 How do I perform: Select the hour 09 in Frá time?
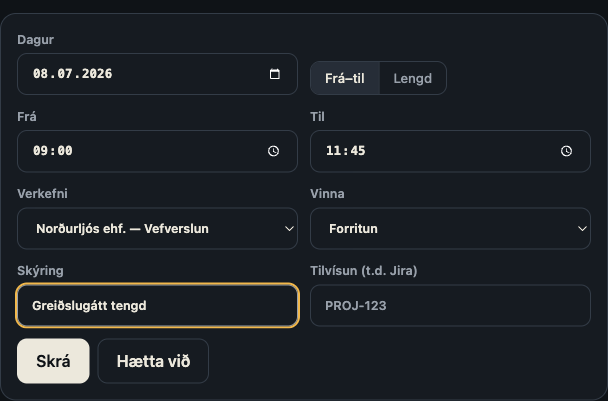click(41, 151)
